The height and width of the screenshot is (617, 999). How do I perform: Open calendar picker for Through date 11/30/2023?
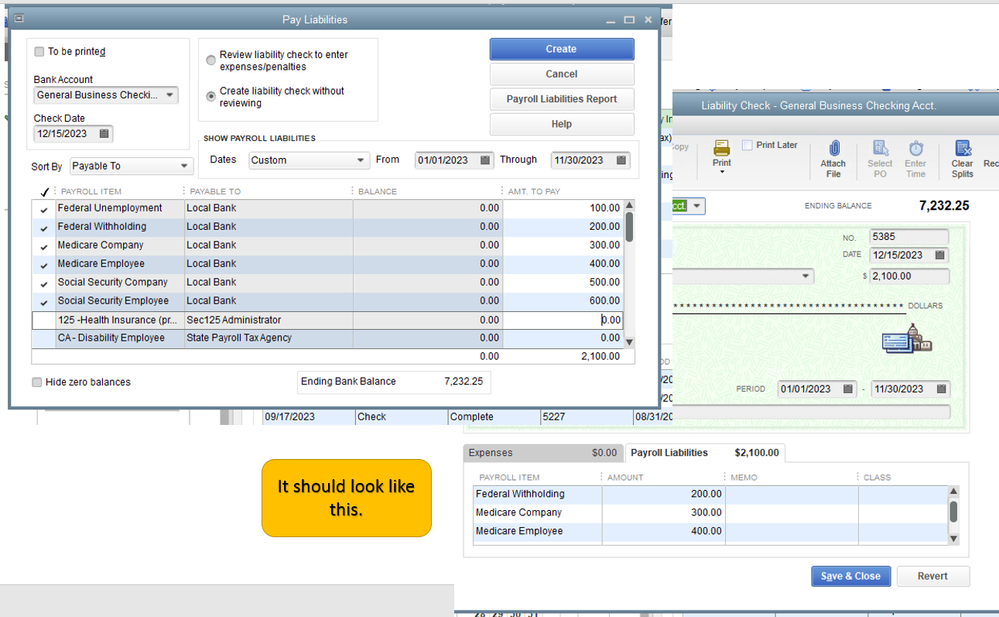point(621,160)
